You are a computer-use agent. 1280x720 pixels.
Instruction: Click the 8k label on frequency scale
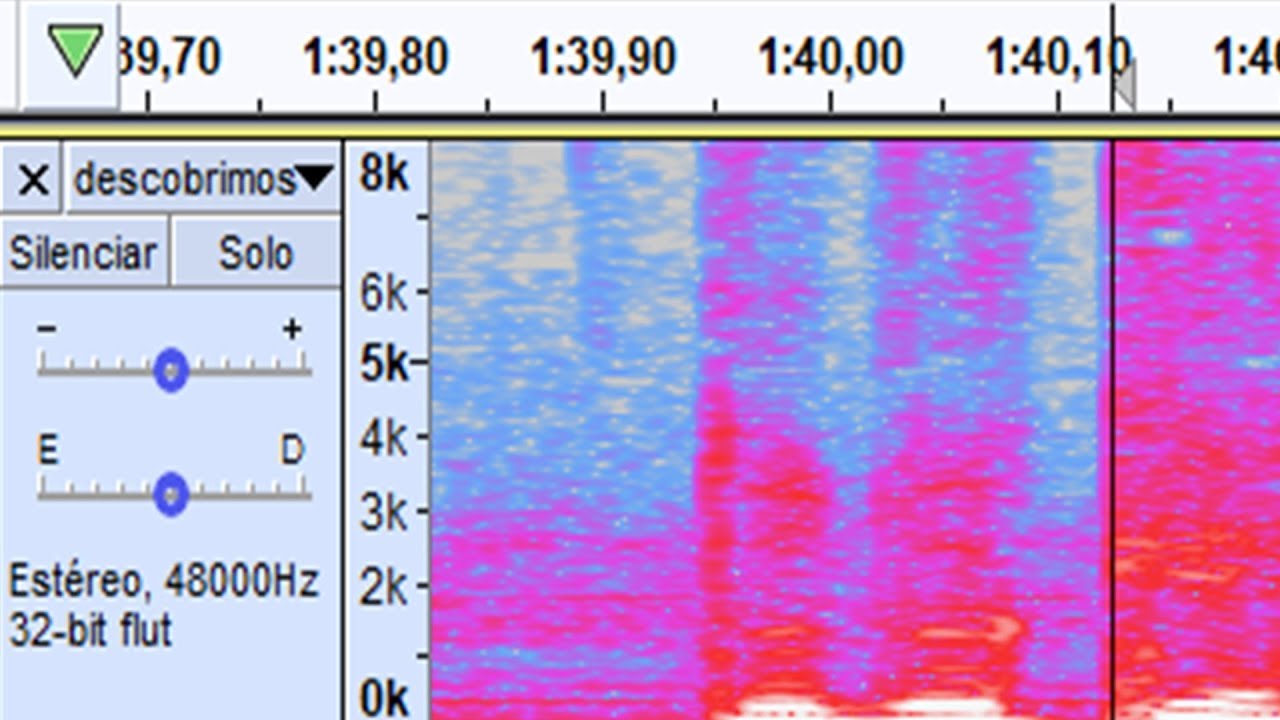[385, 175]
